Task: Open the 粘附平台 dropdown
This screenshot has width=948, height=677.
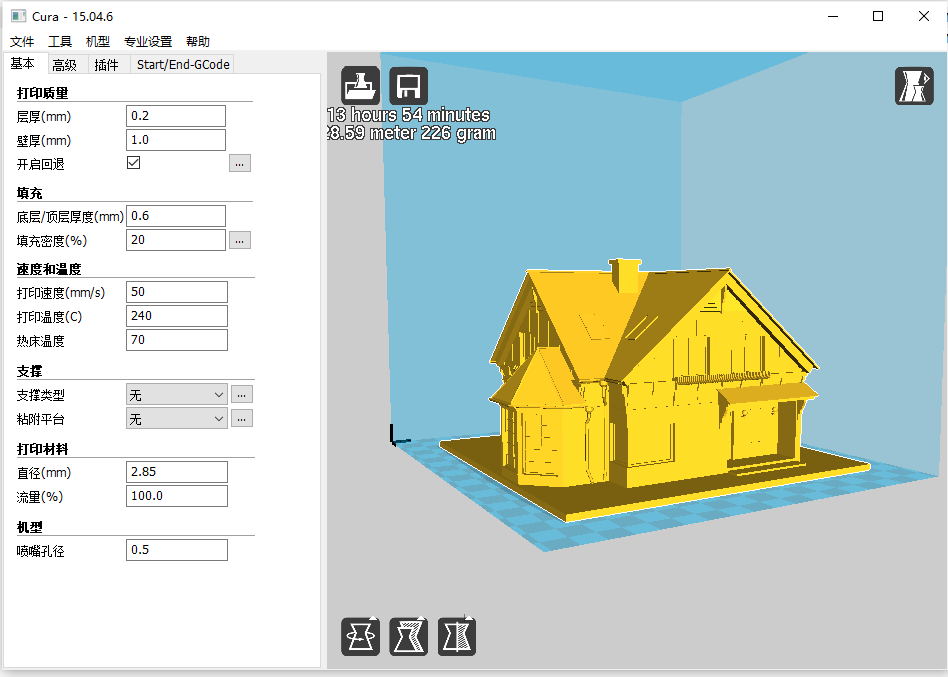Action: tap(177, 419)
